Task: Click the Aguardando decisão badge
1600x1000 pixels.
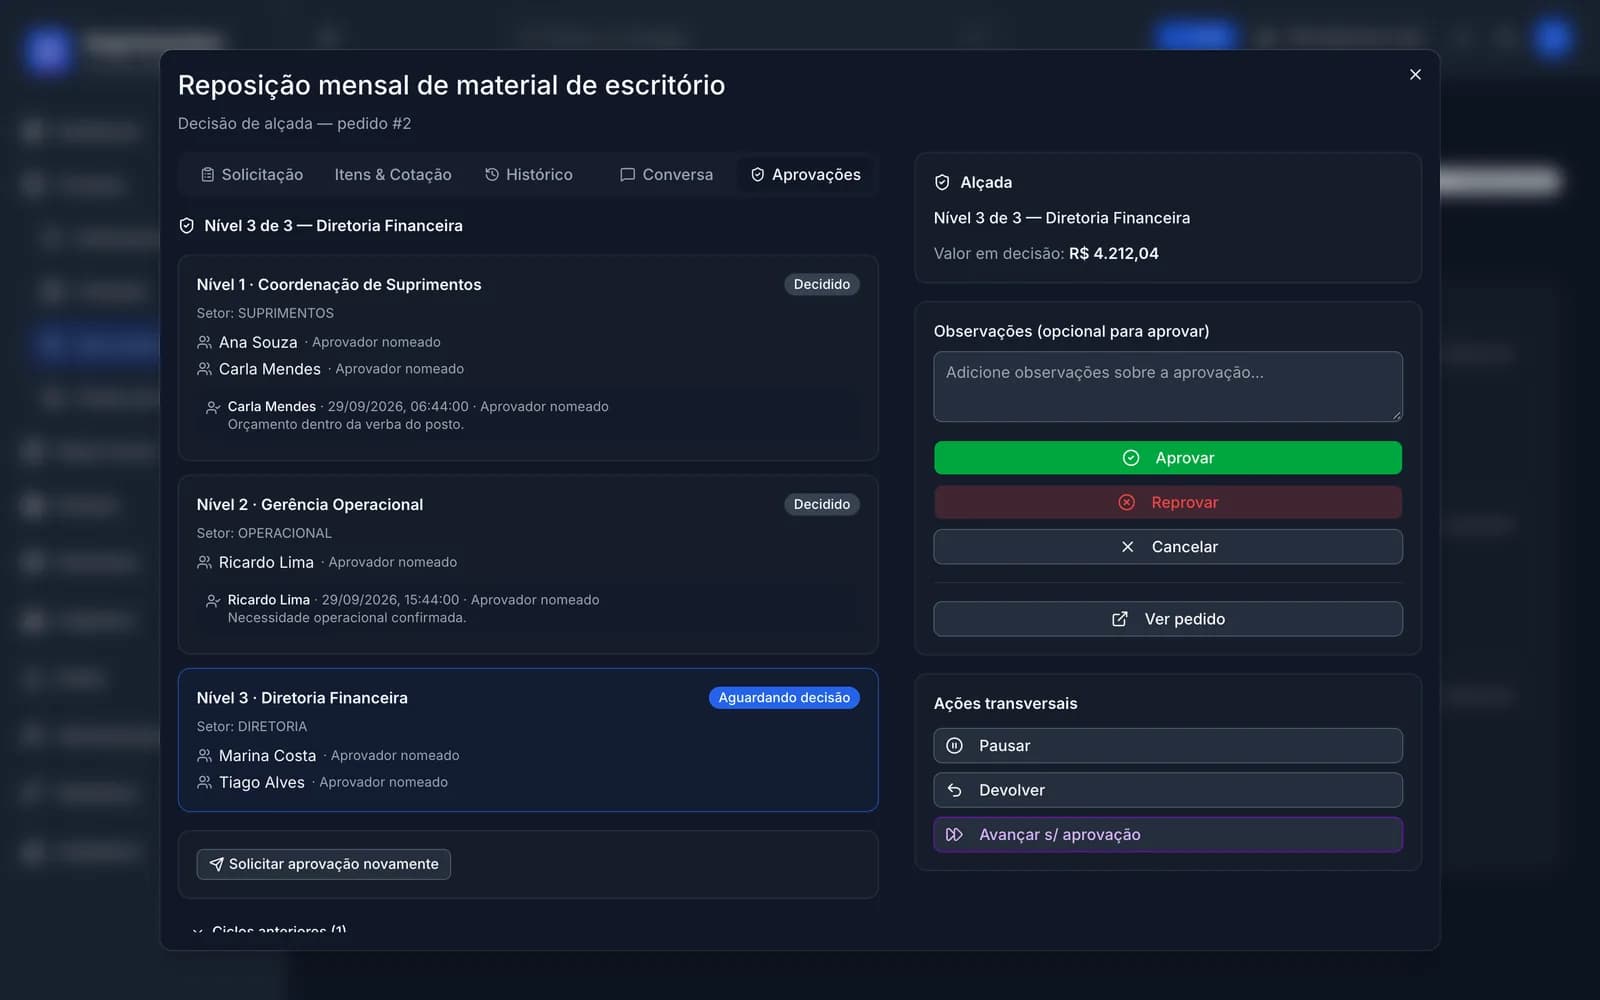Action: [x=784, y=698]
